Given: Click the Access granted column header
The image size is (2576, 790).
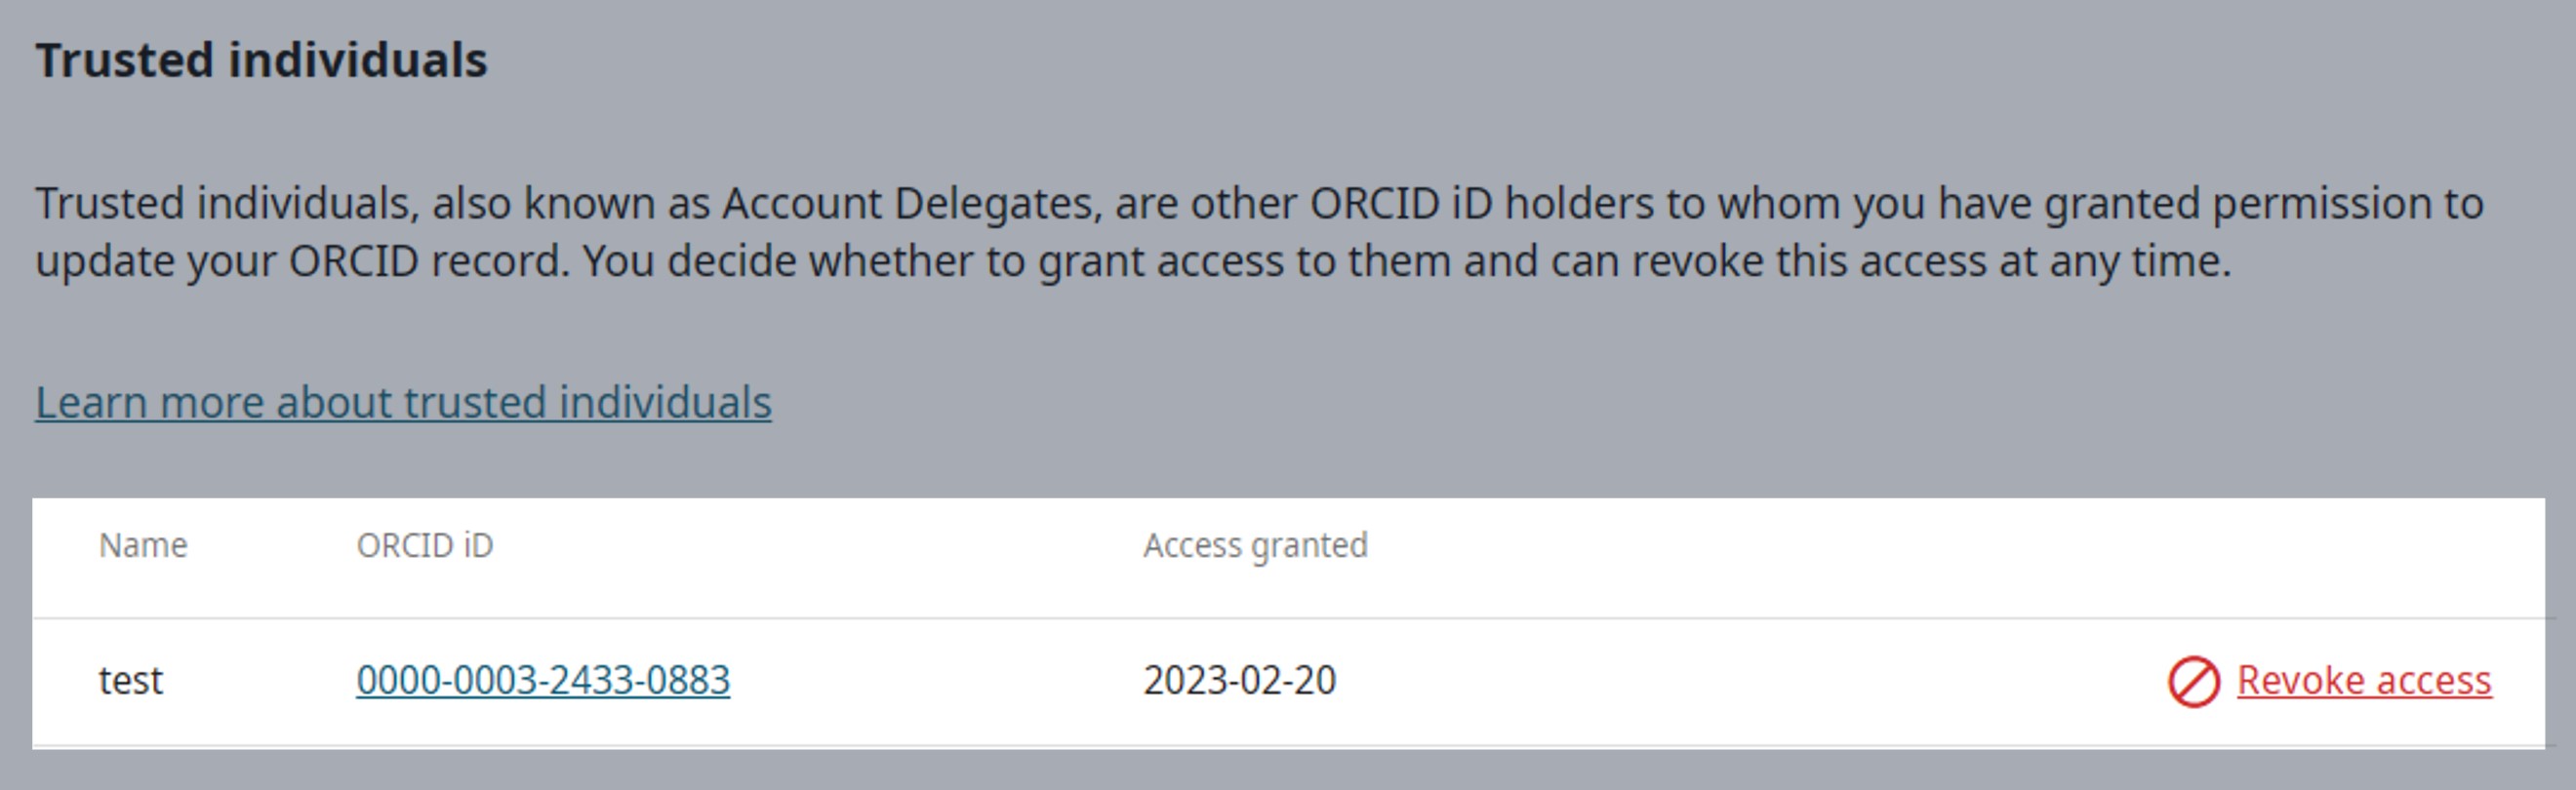Looking at the screenshot, I should [1255, 546].
